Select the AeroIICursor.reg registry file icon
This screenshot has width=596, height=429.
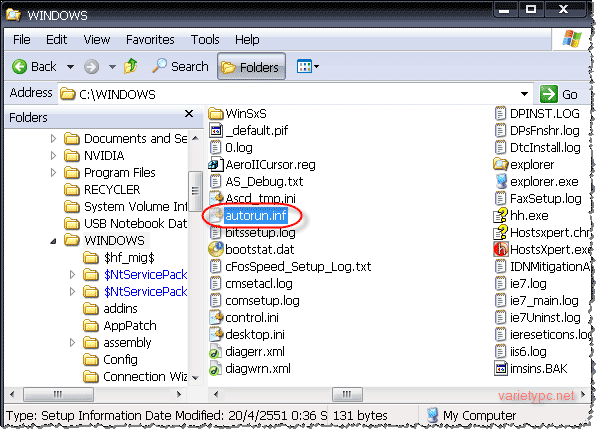pos(216,165)
